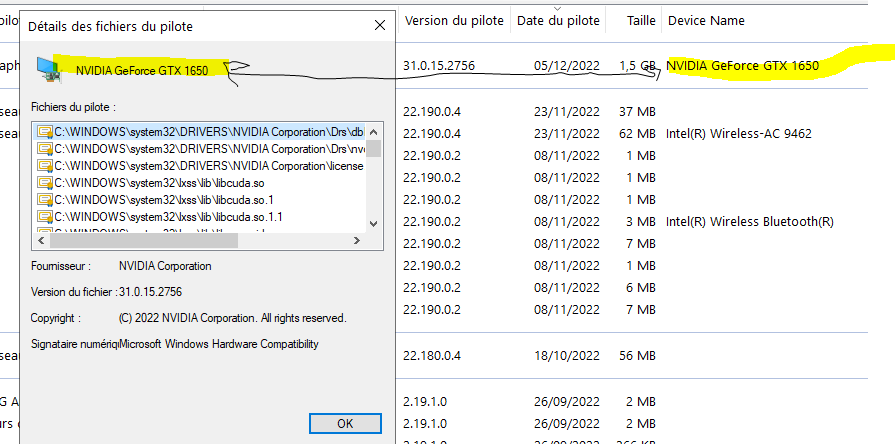Click file icon beside libcuda.so
This screenshot has height=444, width=895.
point(44,183)
